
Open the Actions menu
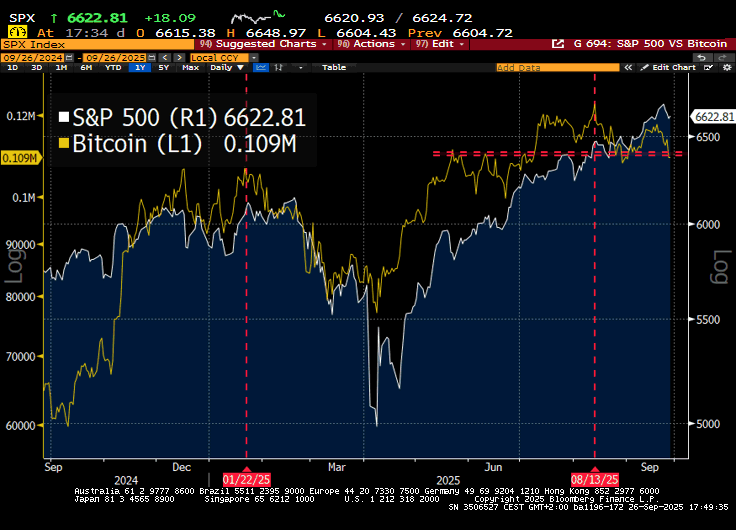tap(376, 45)
